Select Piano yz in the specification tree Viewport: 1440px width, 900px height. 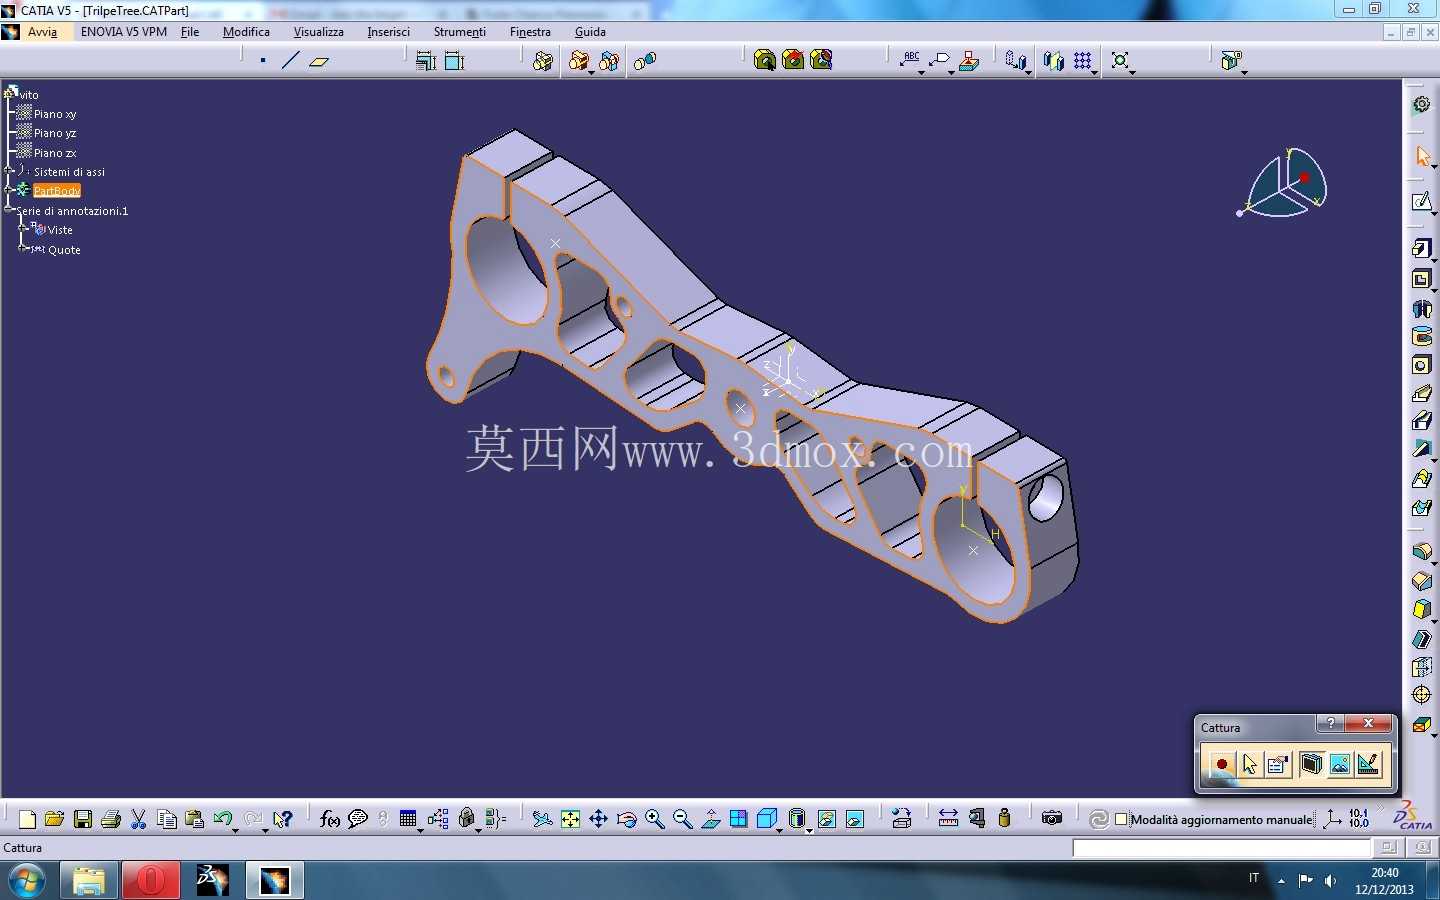[55, 133]
